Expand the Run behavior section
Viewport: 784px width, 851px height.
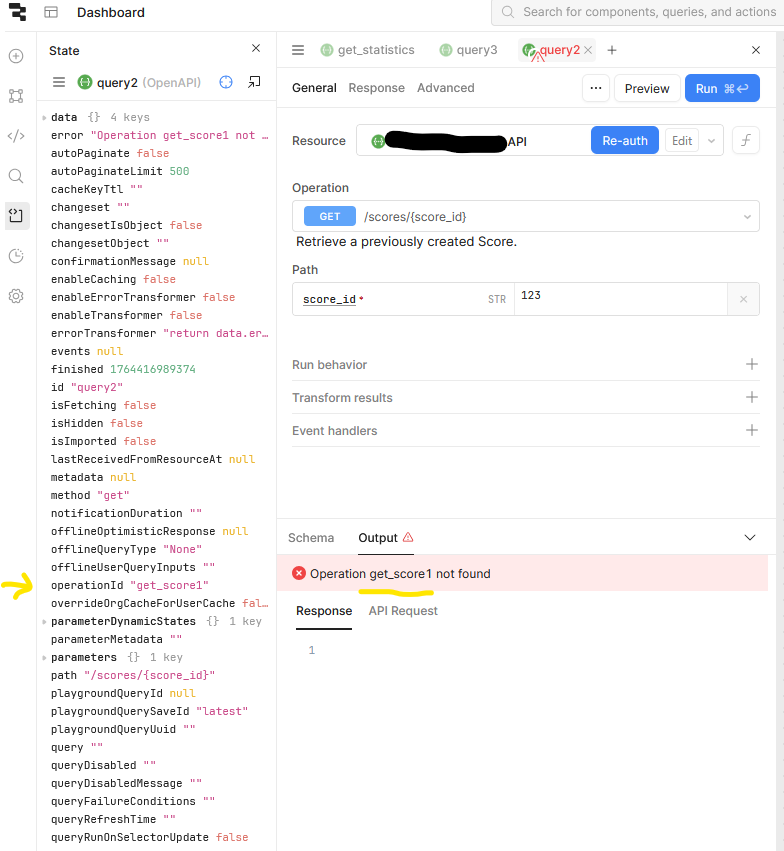tap(751, 365)
